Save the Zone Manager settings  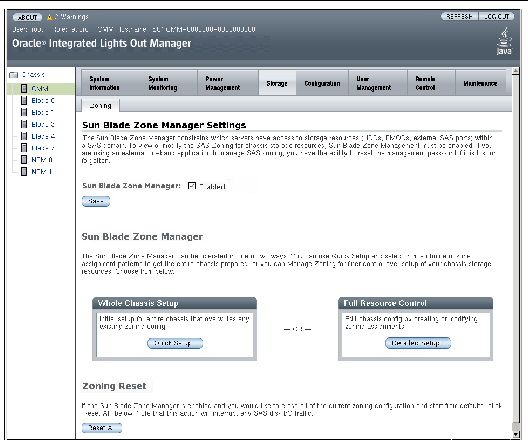pyautogui.click(x=96, y=201)
